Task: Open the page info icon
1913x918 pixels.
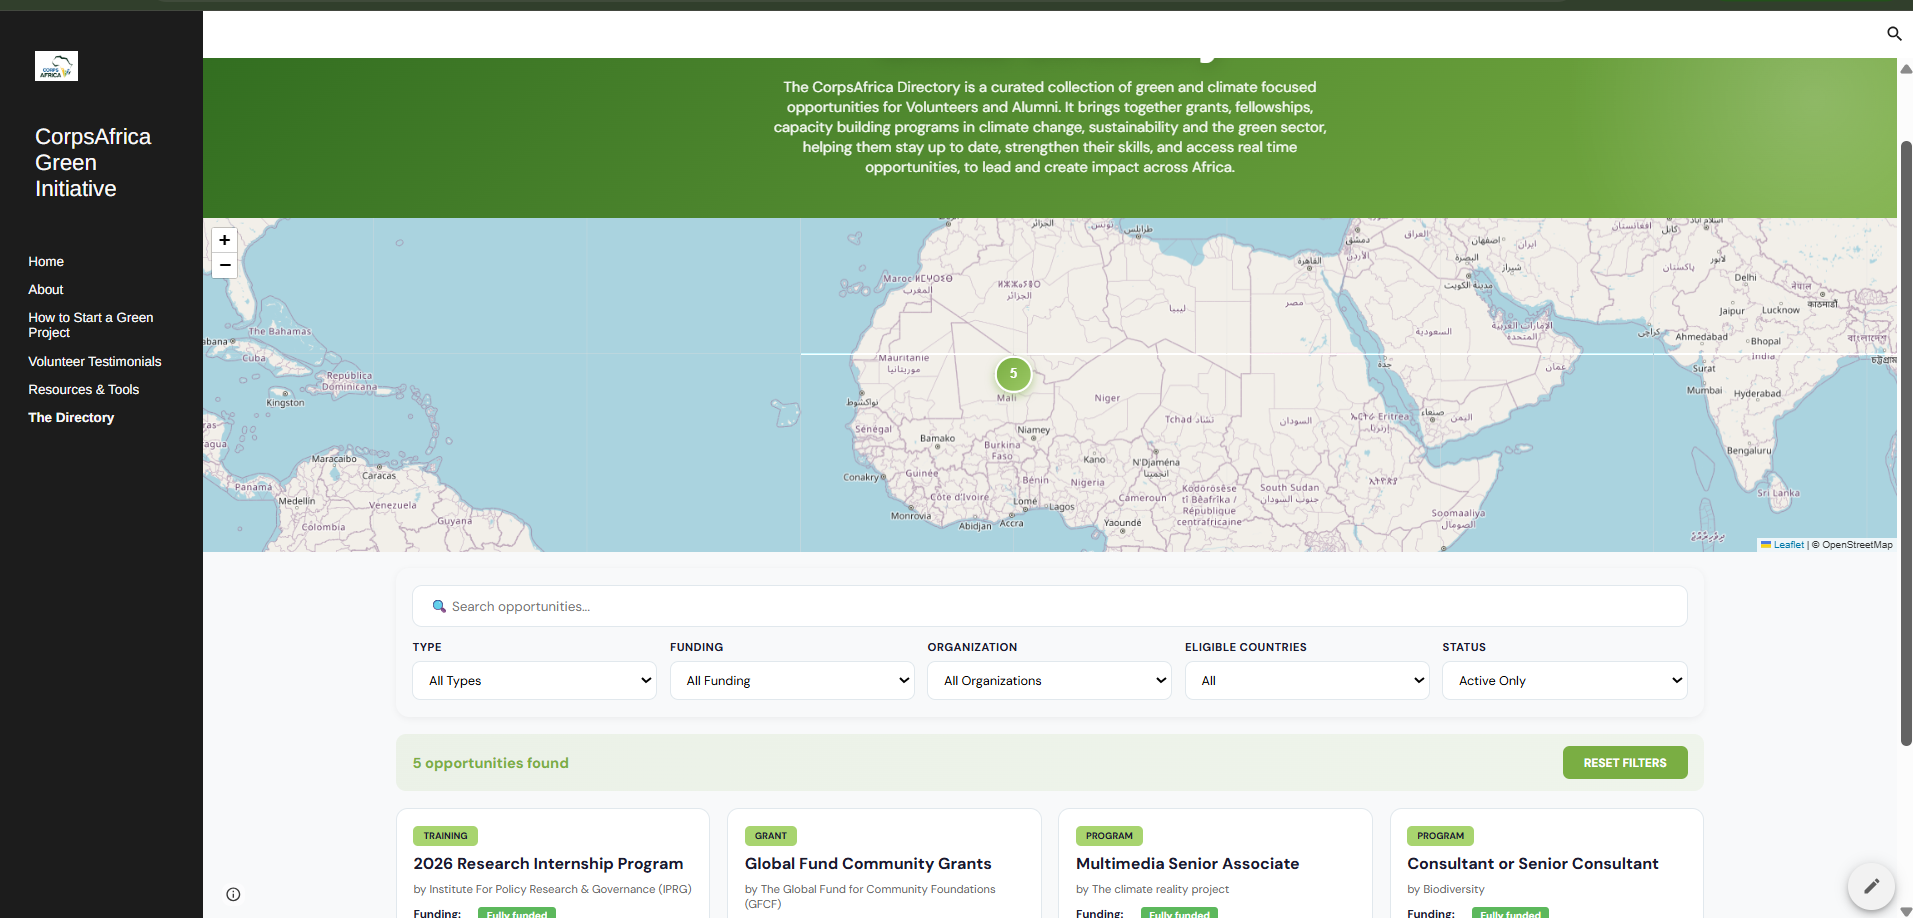Action: click(233, 894)
